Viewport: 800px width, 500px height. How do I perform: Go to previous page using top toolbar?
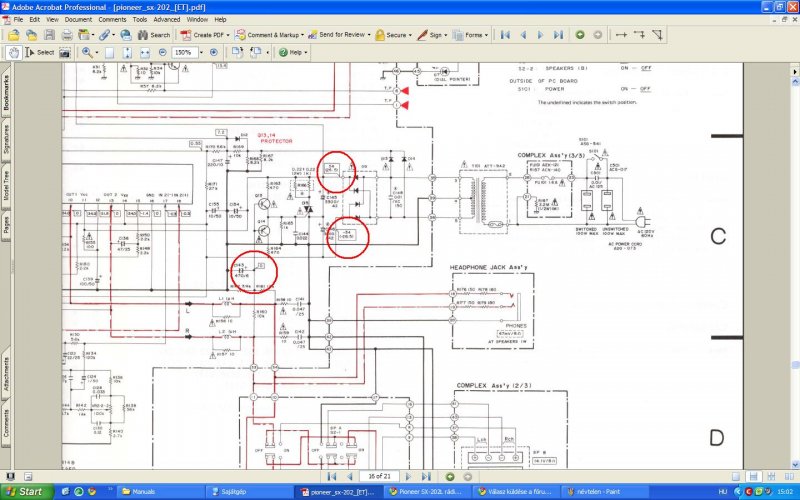pyautogui.click(x=523, y=35)
